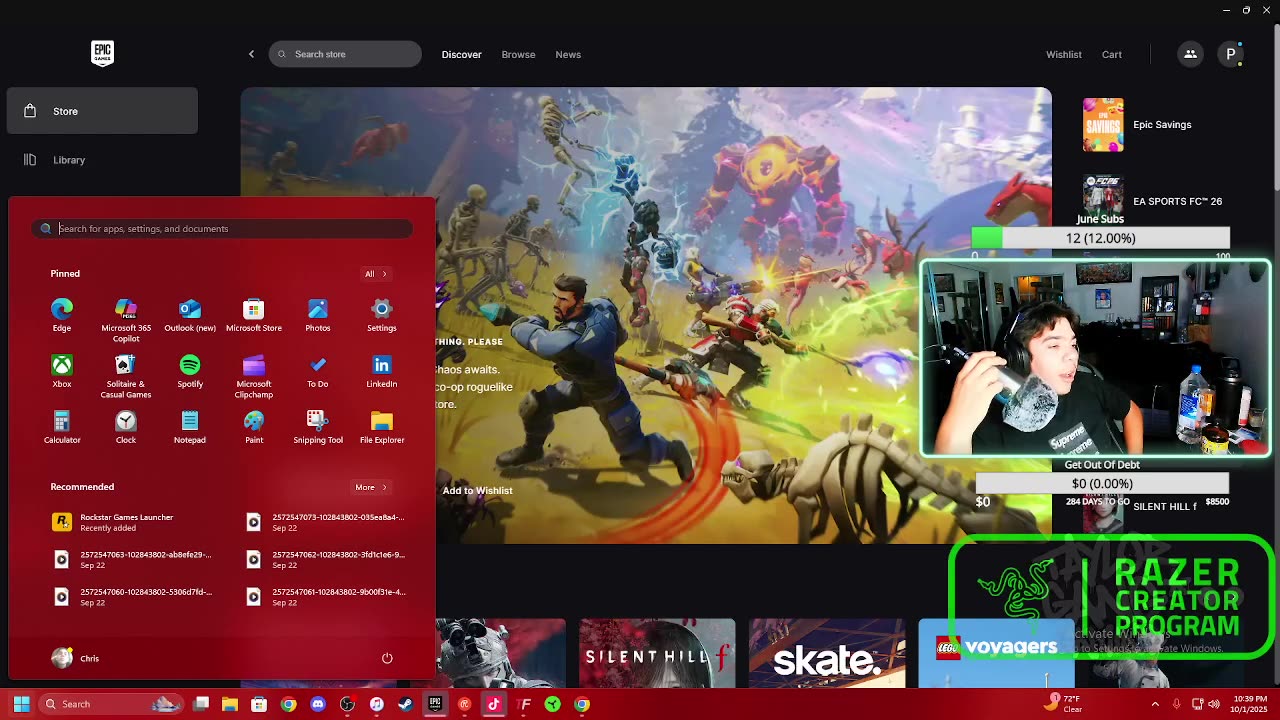
Task: Open Notepad from pinned apps
Action: pyautogui.click(x=190, y=426)
